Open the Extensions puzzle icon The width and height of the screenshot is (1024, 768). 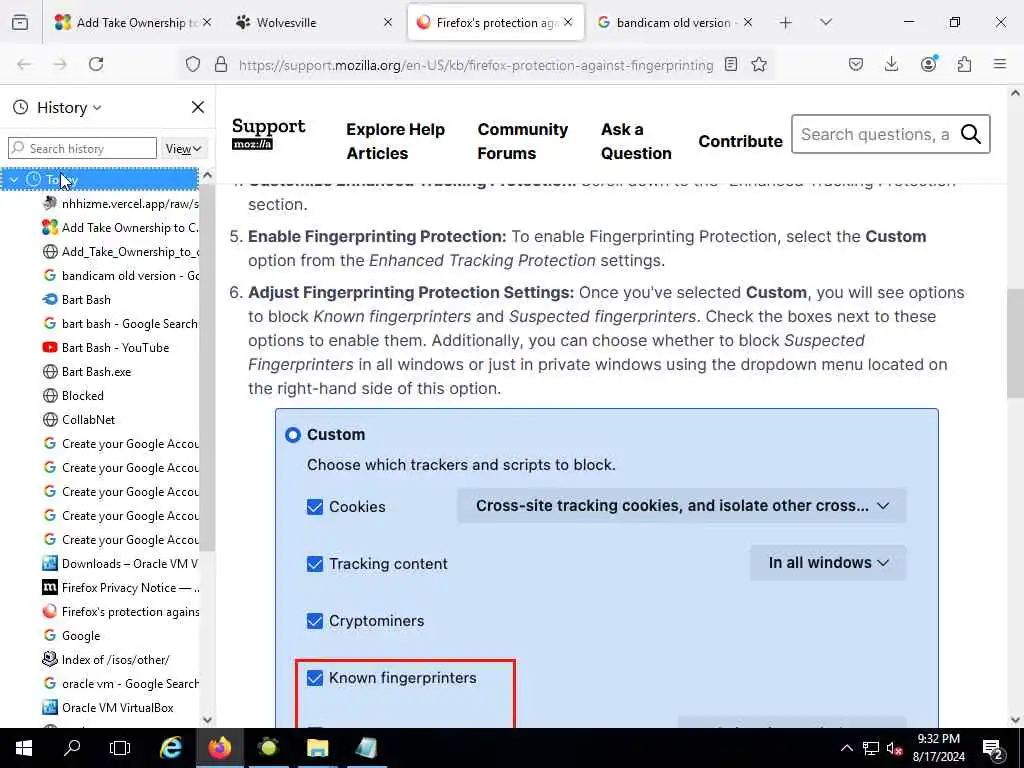(x=964, y=64)
